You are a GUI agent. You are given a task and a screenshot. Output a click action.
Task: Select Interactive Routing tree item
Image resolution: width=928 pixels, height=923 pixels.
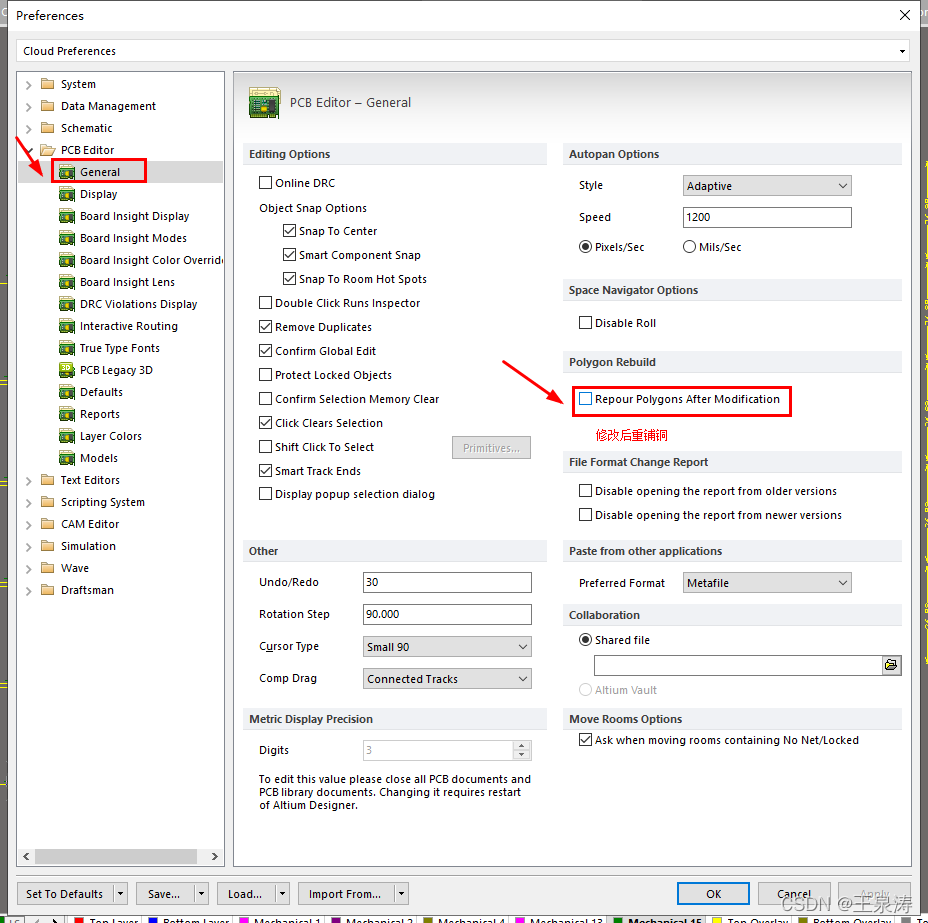(128, 326)
